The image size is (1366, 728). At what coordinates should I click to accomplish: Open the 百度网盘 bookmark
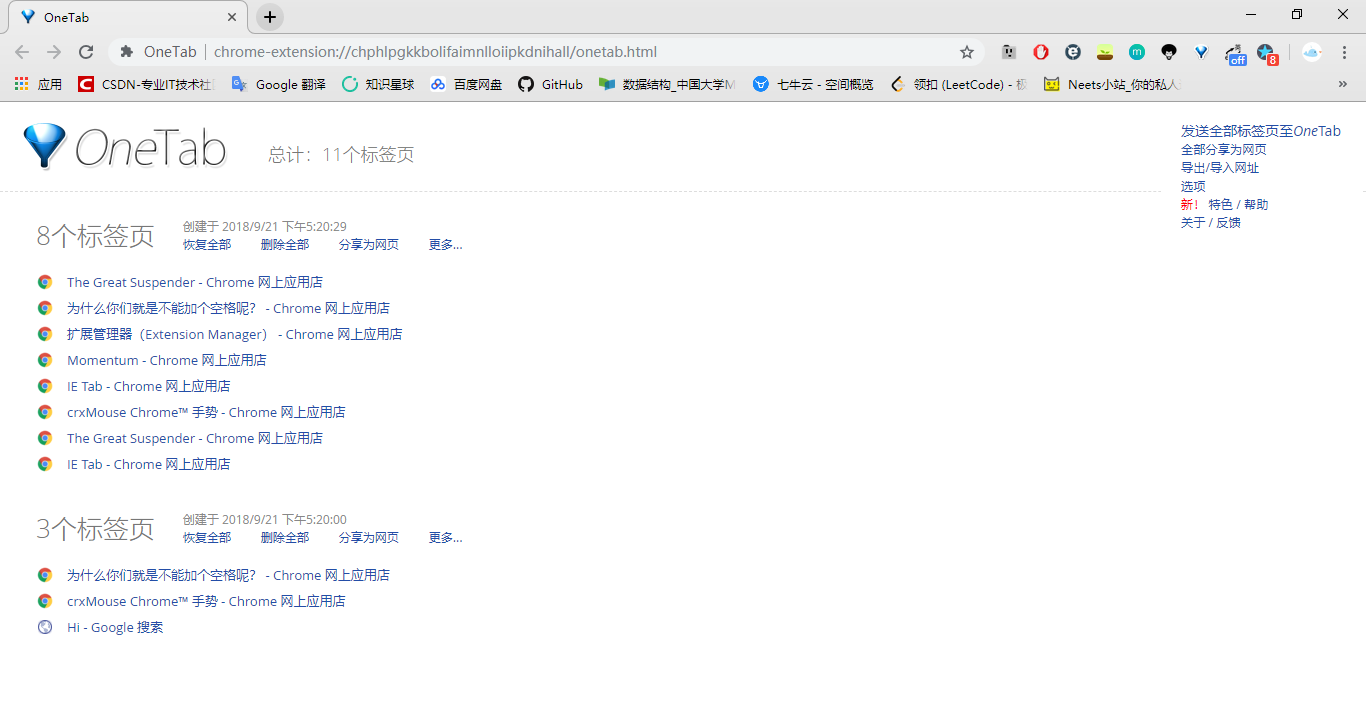tap(466, 85)
